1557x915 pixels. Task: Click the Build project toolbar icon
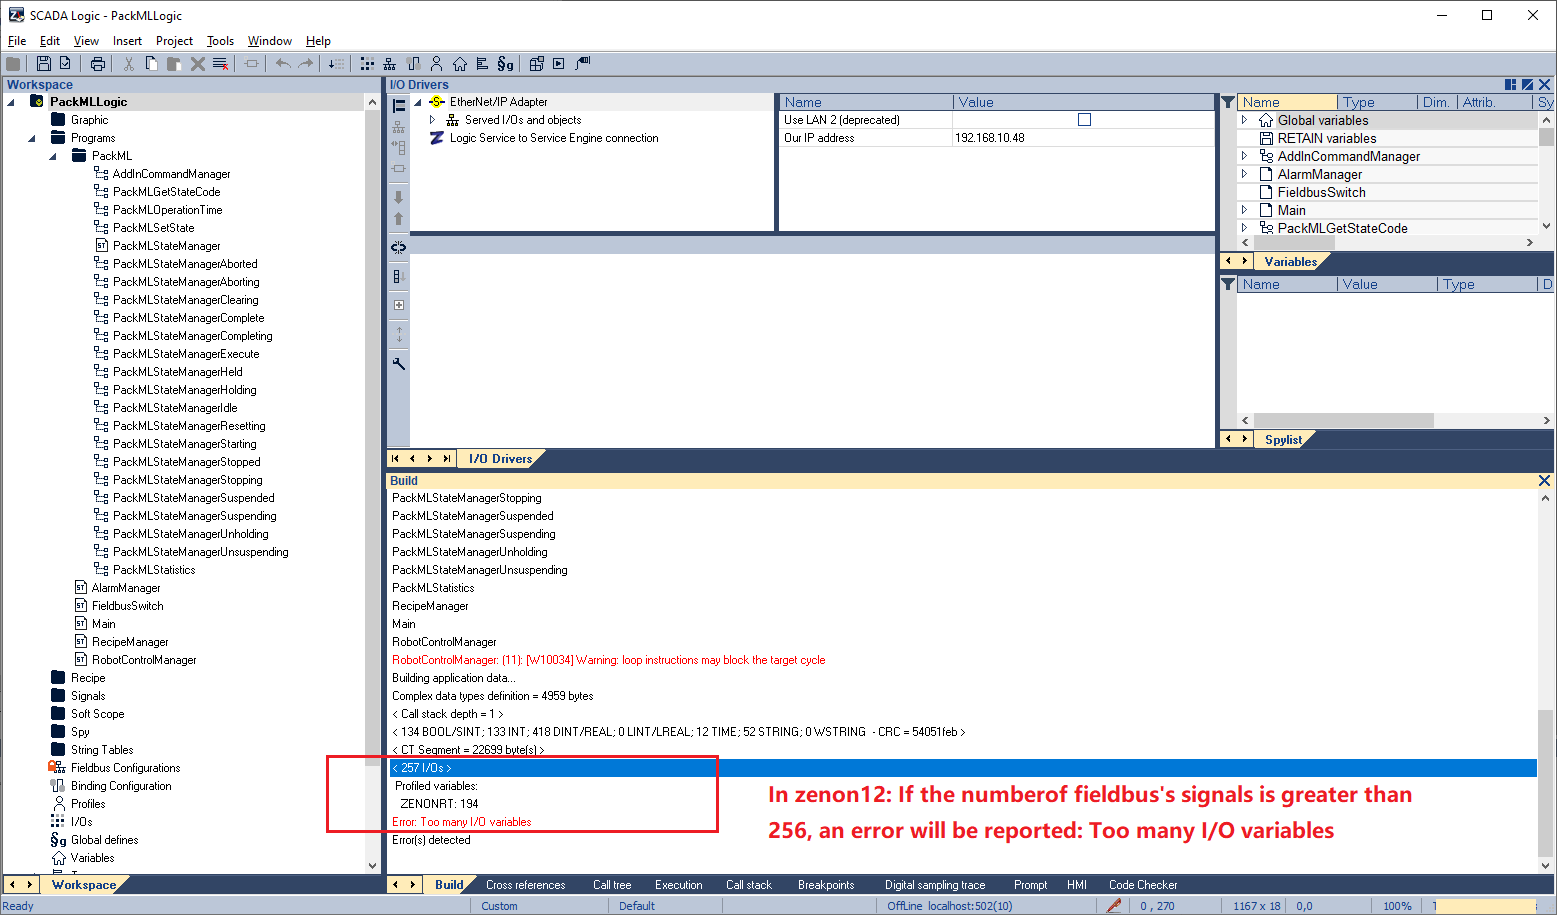[x=536, y=64]
